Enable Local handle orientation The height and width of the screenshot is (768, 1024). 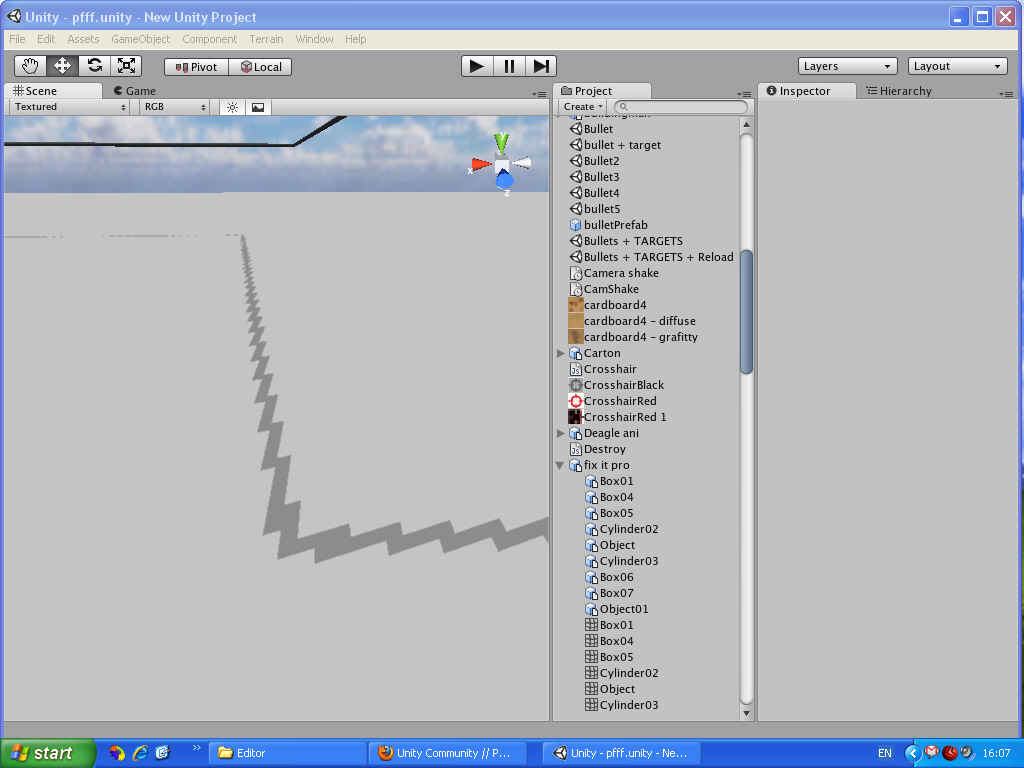[x=261, y=66]
